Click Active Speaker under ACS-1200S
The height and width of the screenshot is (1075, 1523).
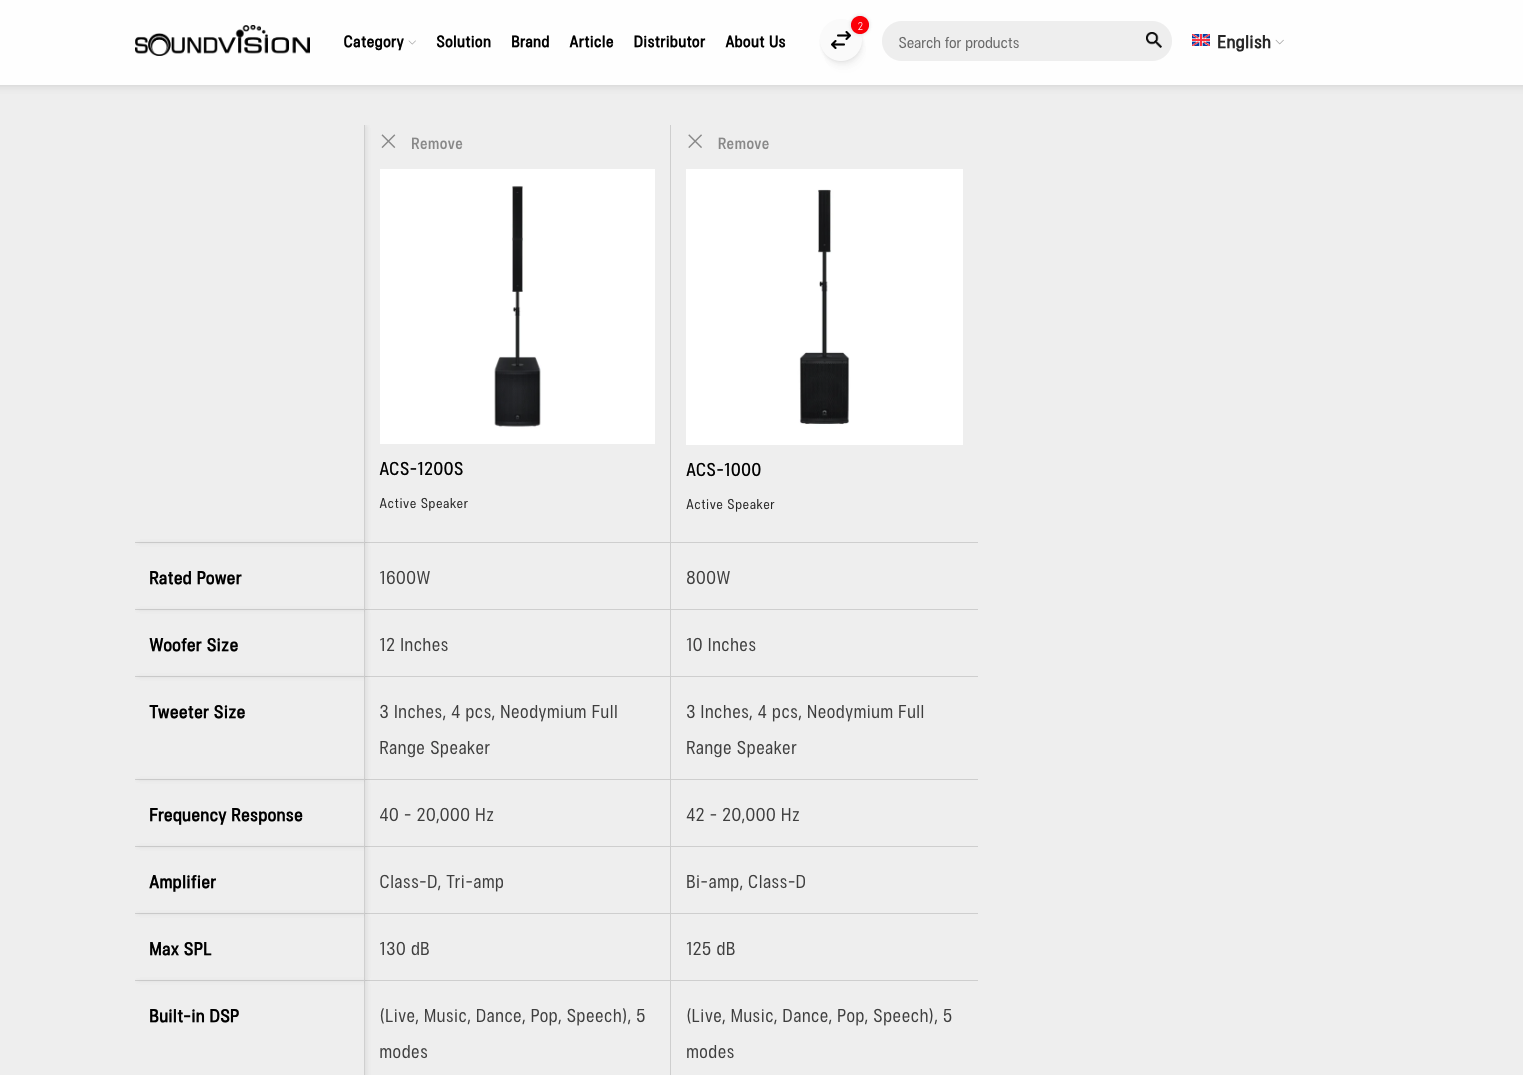coord(423,504)
